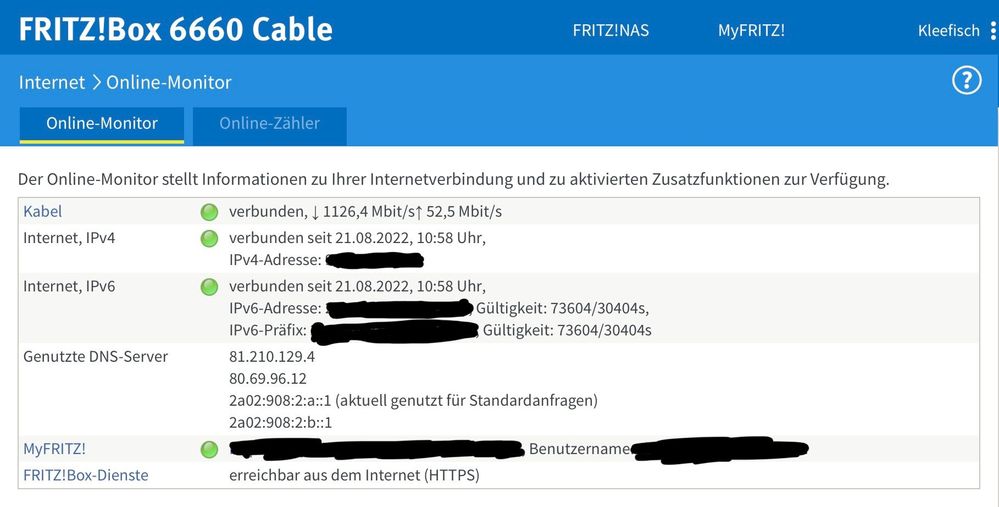Select the Online-Monitor tab
Image resolution: width=999 pixels, height=507 pixels.
102,124
